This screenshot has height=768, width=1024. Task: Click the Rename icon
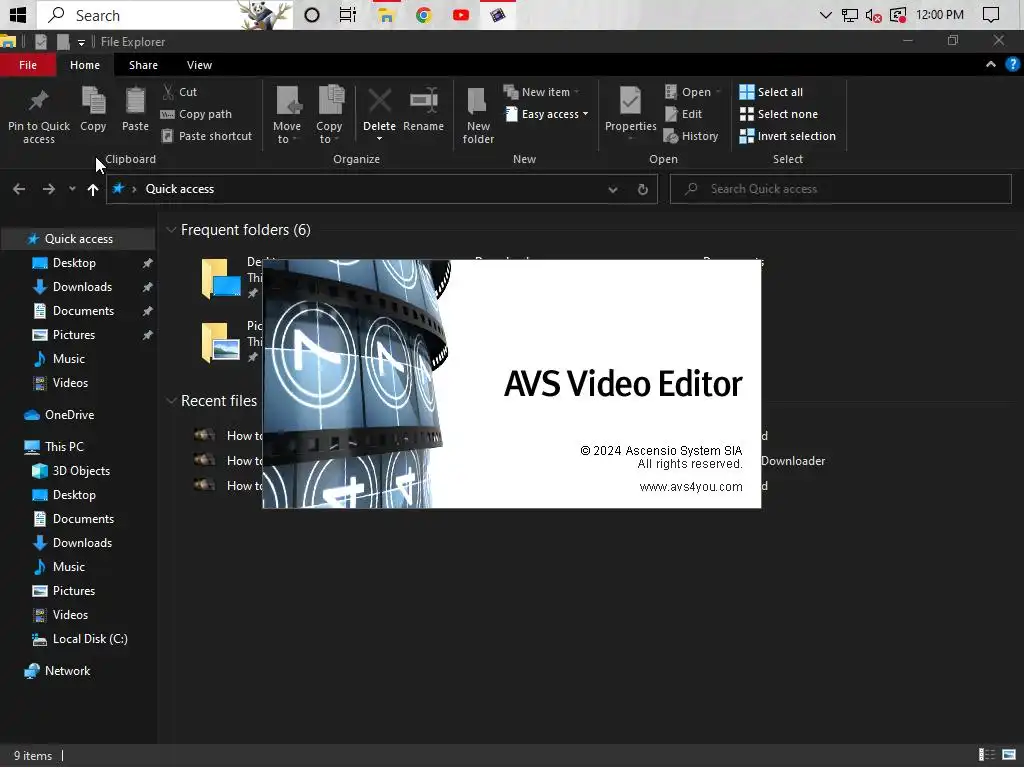point(423,101)
